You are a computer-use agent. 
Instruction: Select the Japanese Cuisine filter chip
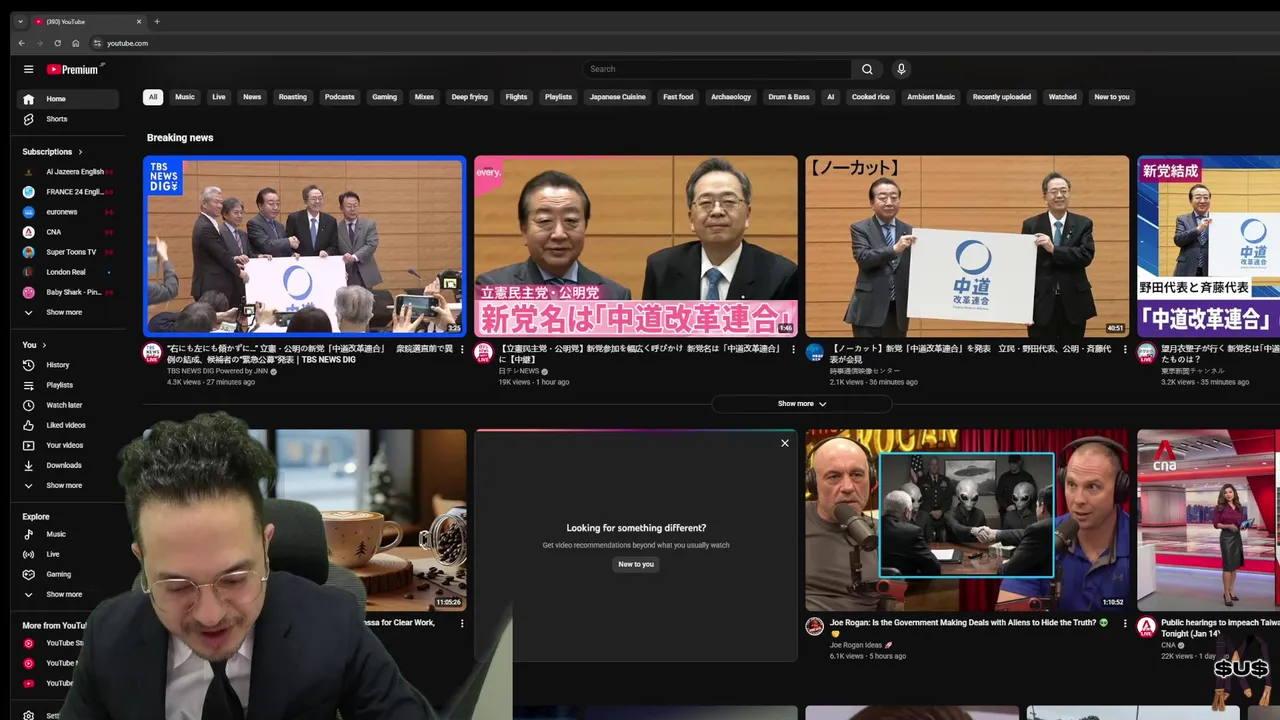coord(617,97)
